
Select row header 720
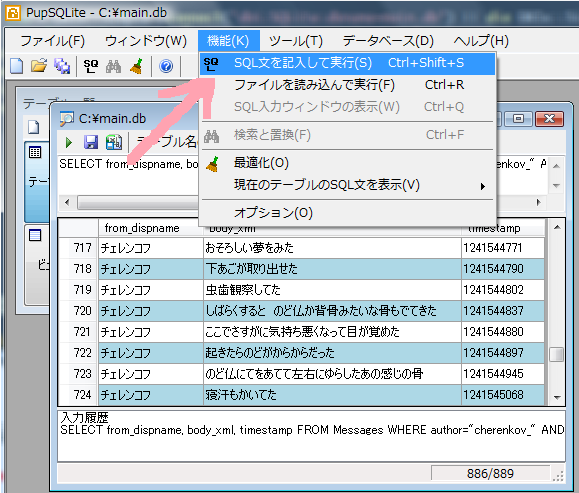pos(78,311)
